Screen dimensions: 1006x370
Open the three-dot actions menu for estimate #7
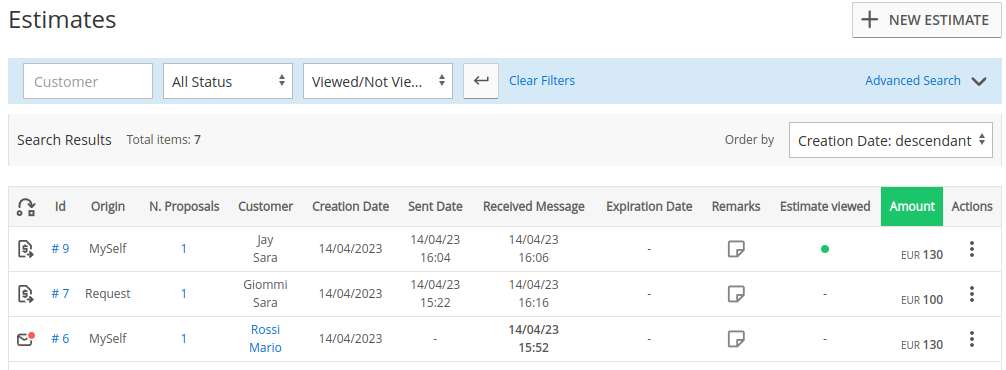pyautogui.click(x=972, y=294)
